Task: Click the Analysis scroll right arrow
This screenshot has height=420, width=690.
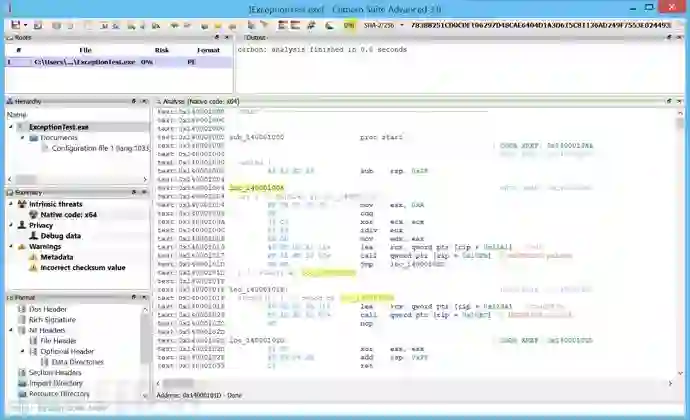Action: [670, 383]
